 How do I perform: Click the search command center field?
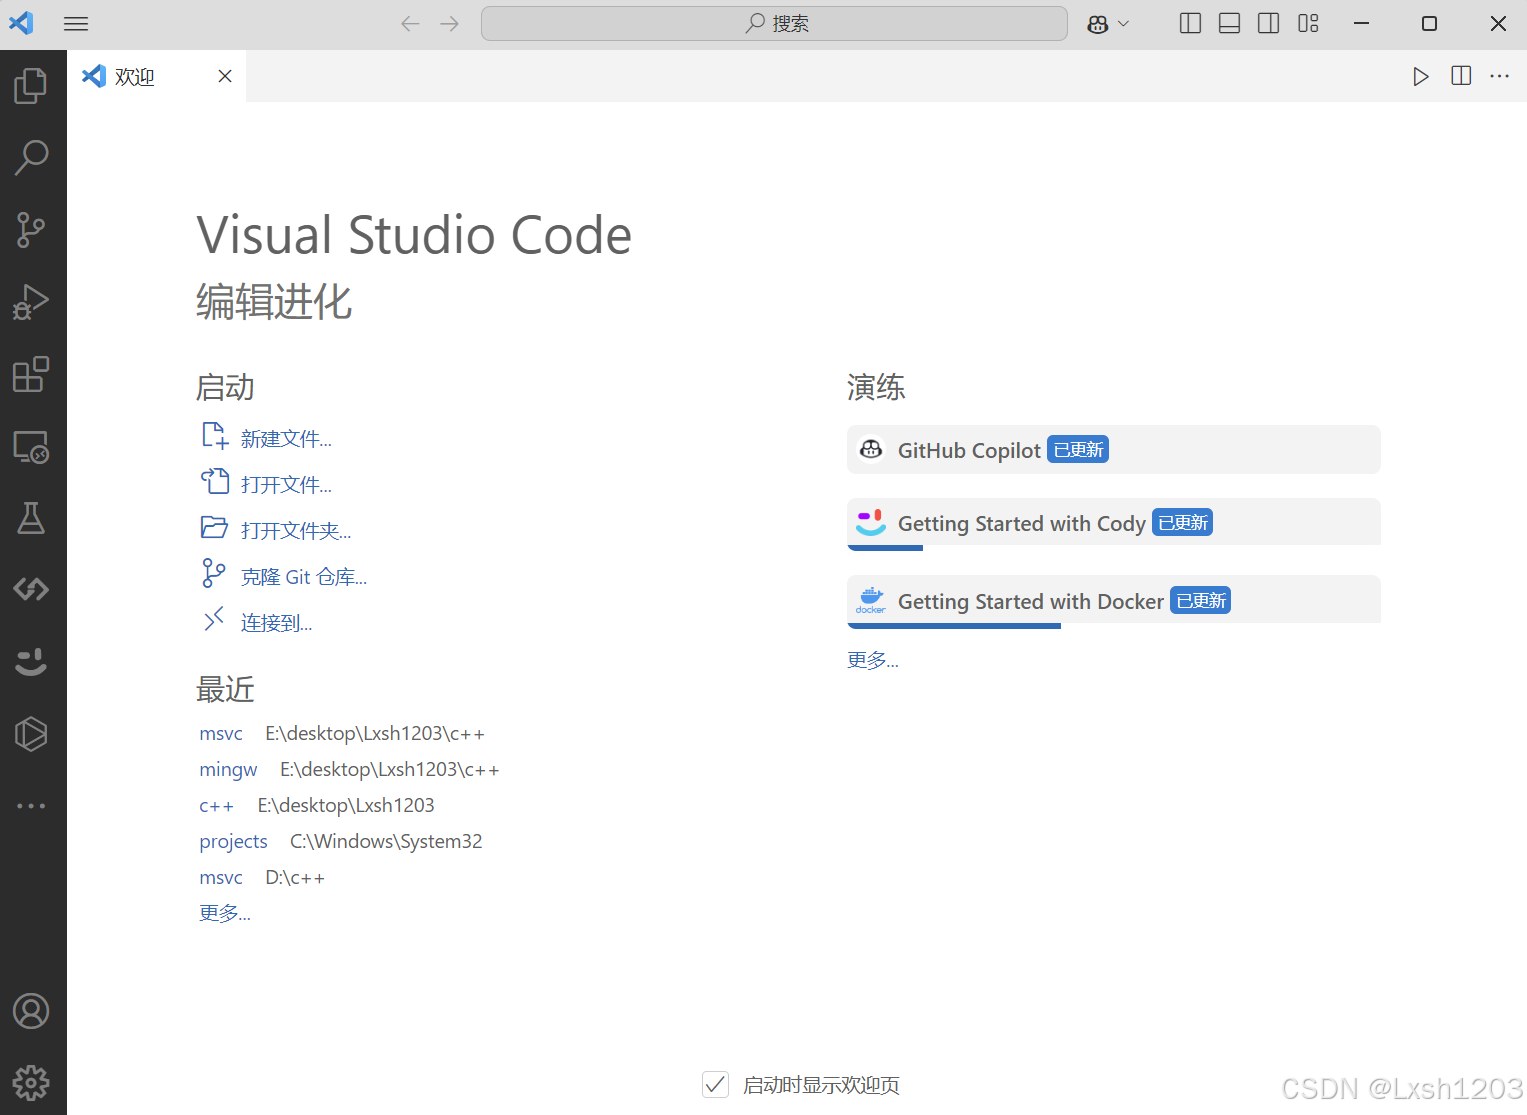tap(774, 24)
